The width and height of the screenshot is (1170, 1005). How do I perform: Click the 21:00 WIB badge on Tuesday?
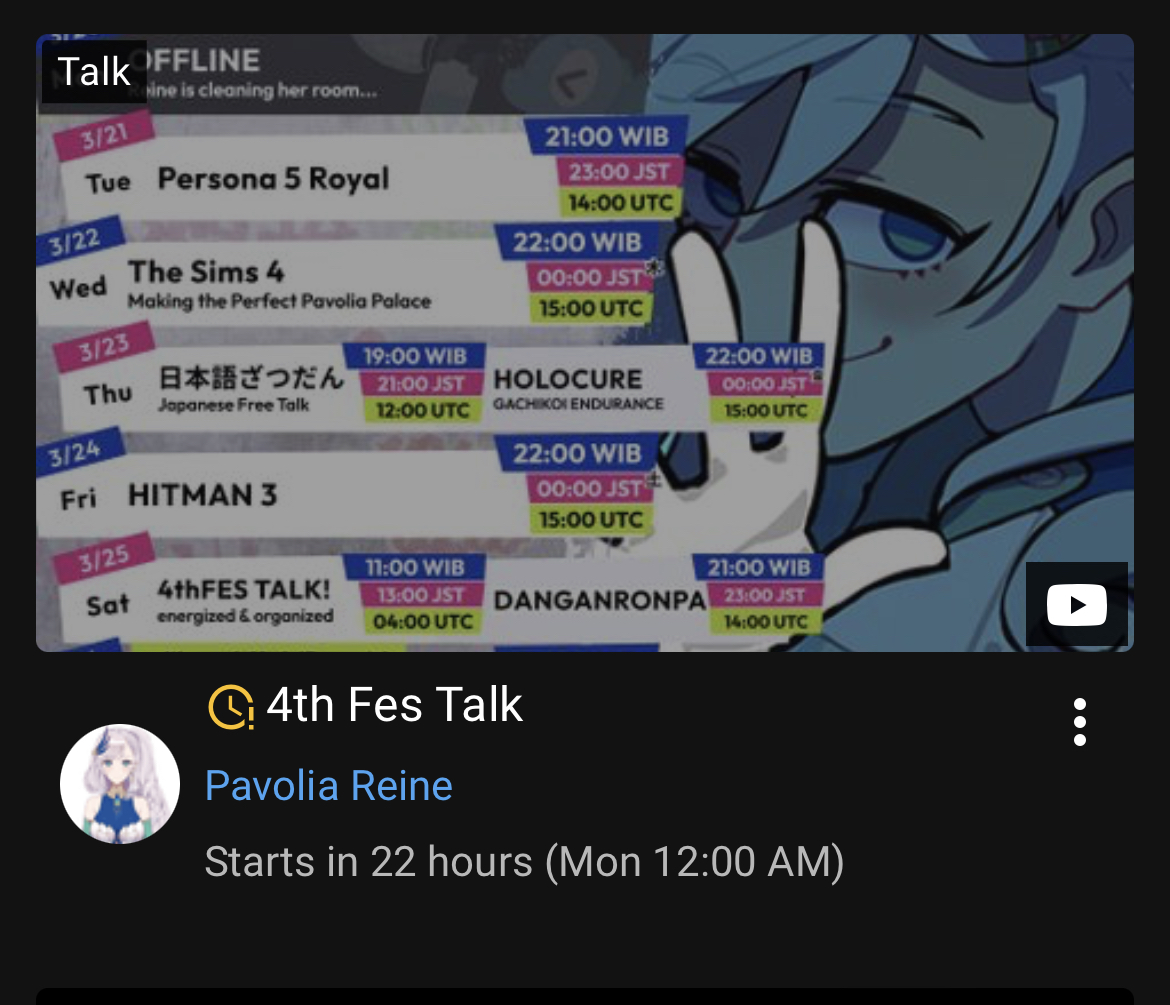tap(606, 137)
